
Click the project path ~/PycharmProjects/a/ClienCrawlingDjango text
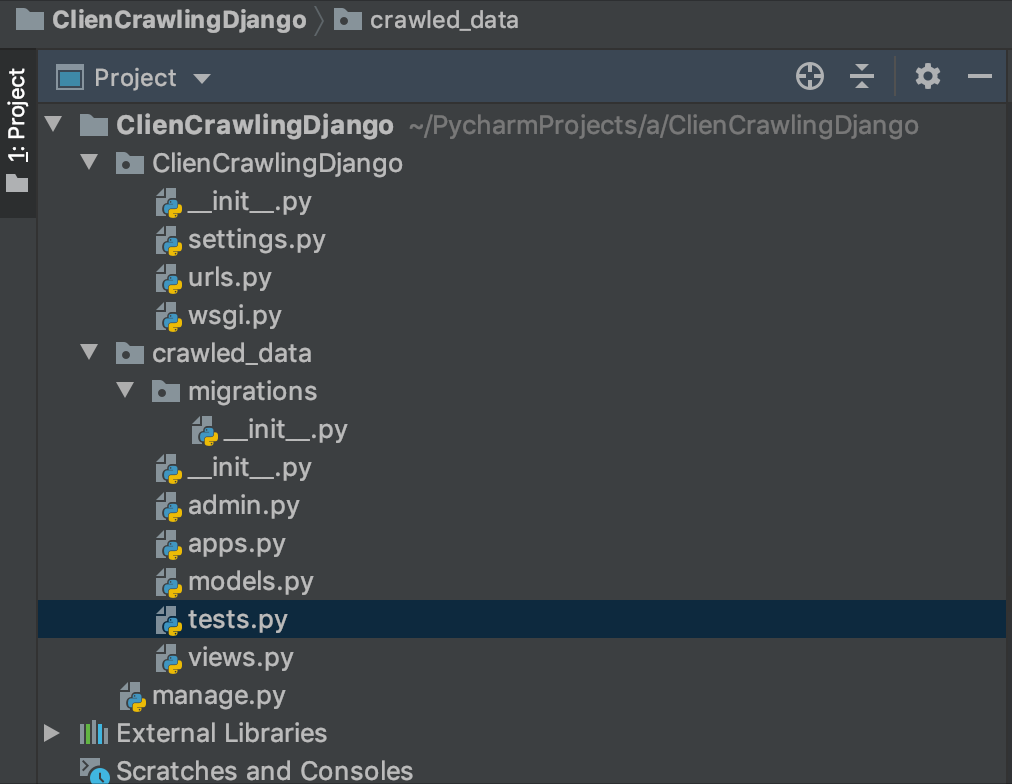[664, 125]
